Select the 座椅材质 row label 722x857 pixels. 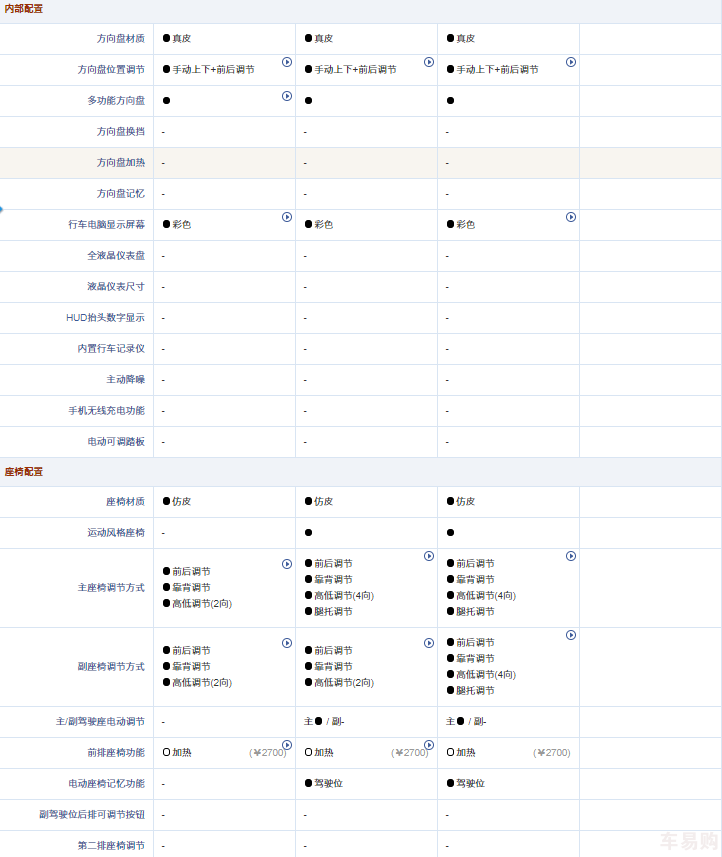126,502
